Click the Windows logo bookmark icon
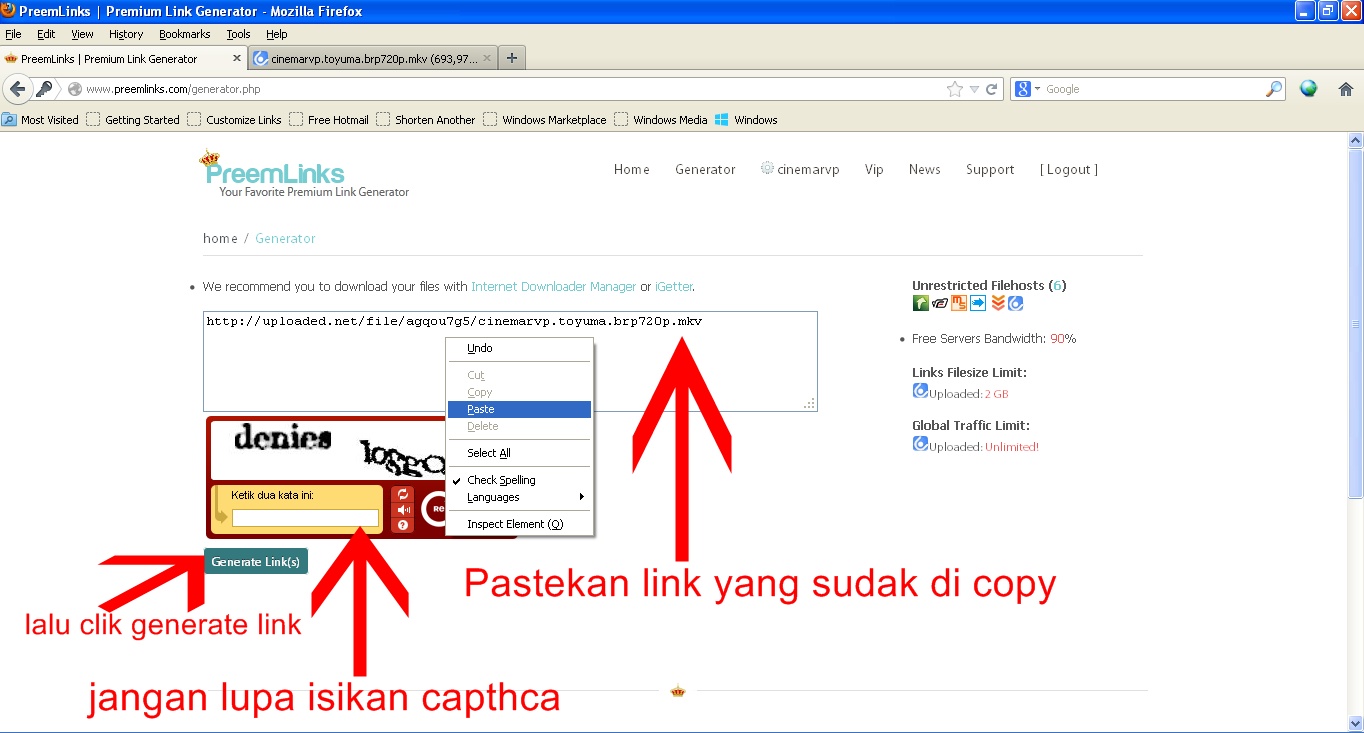 (721, 119)
